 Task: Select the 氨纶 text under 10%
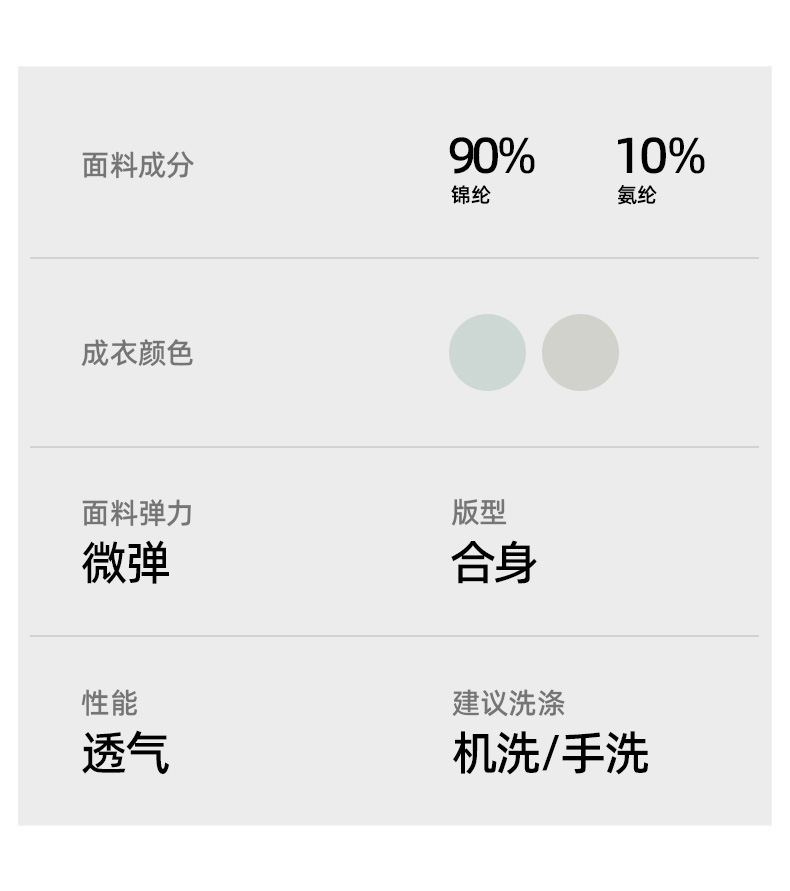(636, 195)
